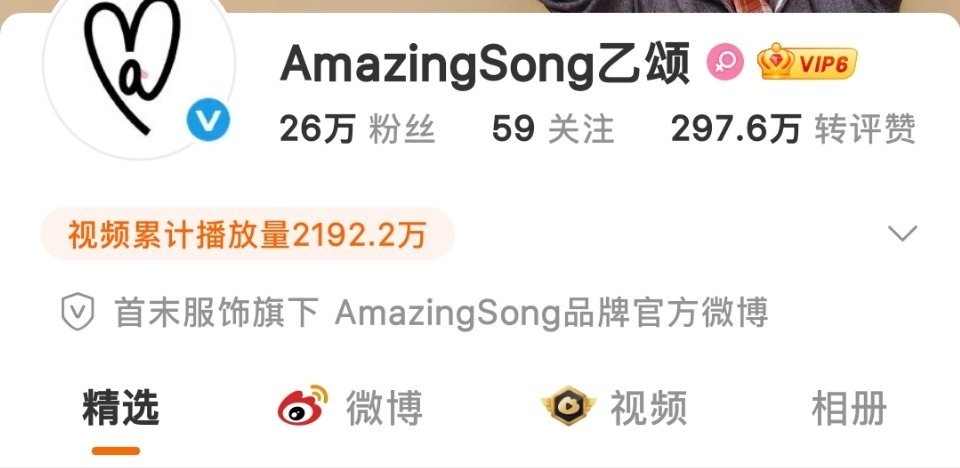Switch to the 精选 tab

[x=121, y=407]
